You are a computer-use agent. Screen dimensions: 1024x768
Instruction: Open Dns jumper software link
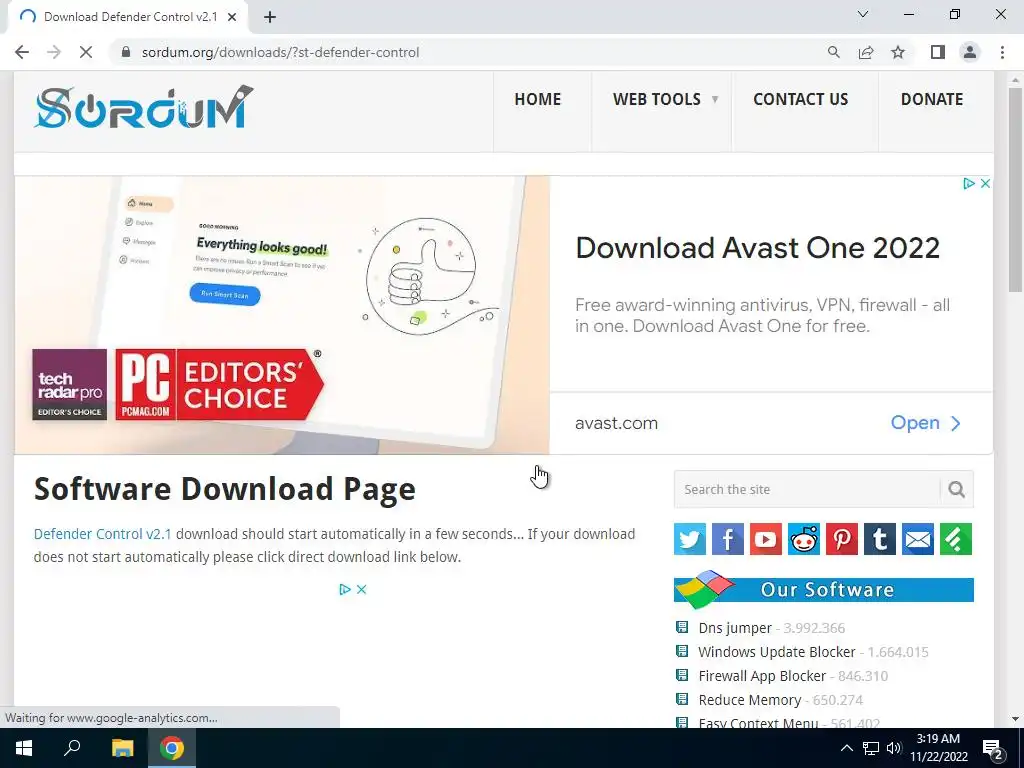(x=735, y=628)
